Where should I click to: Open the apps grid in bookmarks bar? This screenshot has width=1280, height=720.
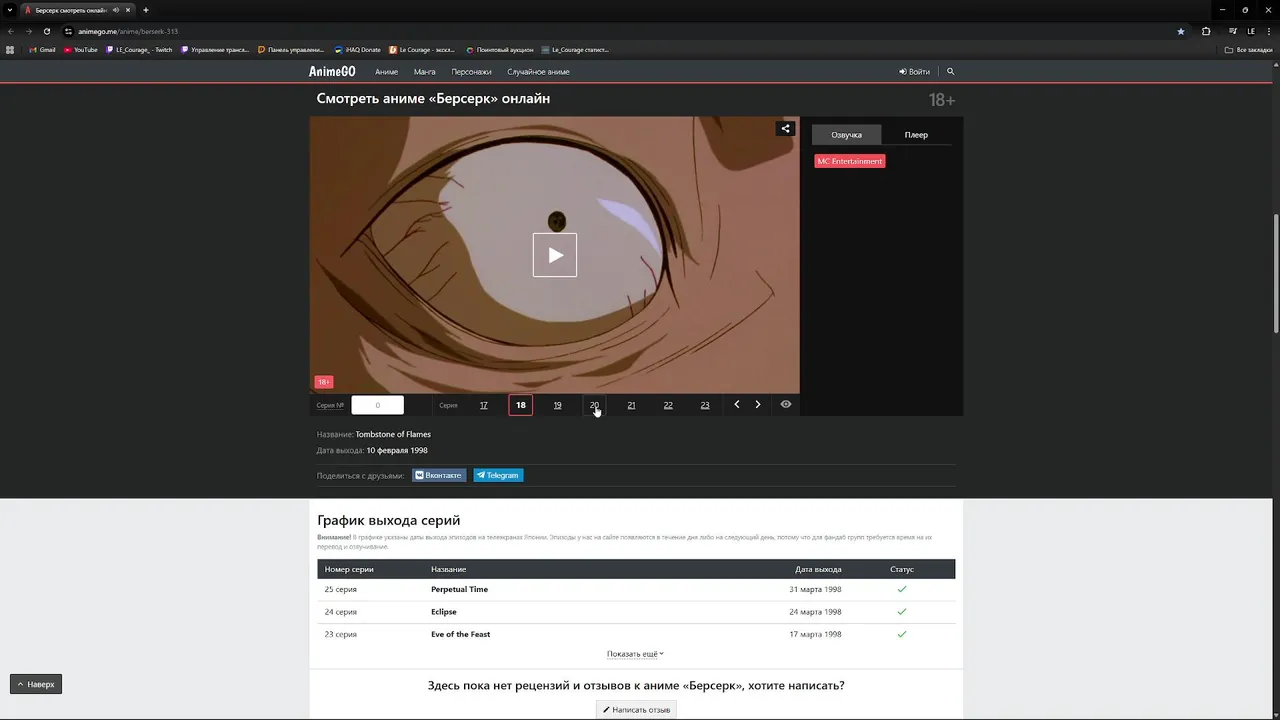click(10, 49)
